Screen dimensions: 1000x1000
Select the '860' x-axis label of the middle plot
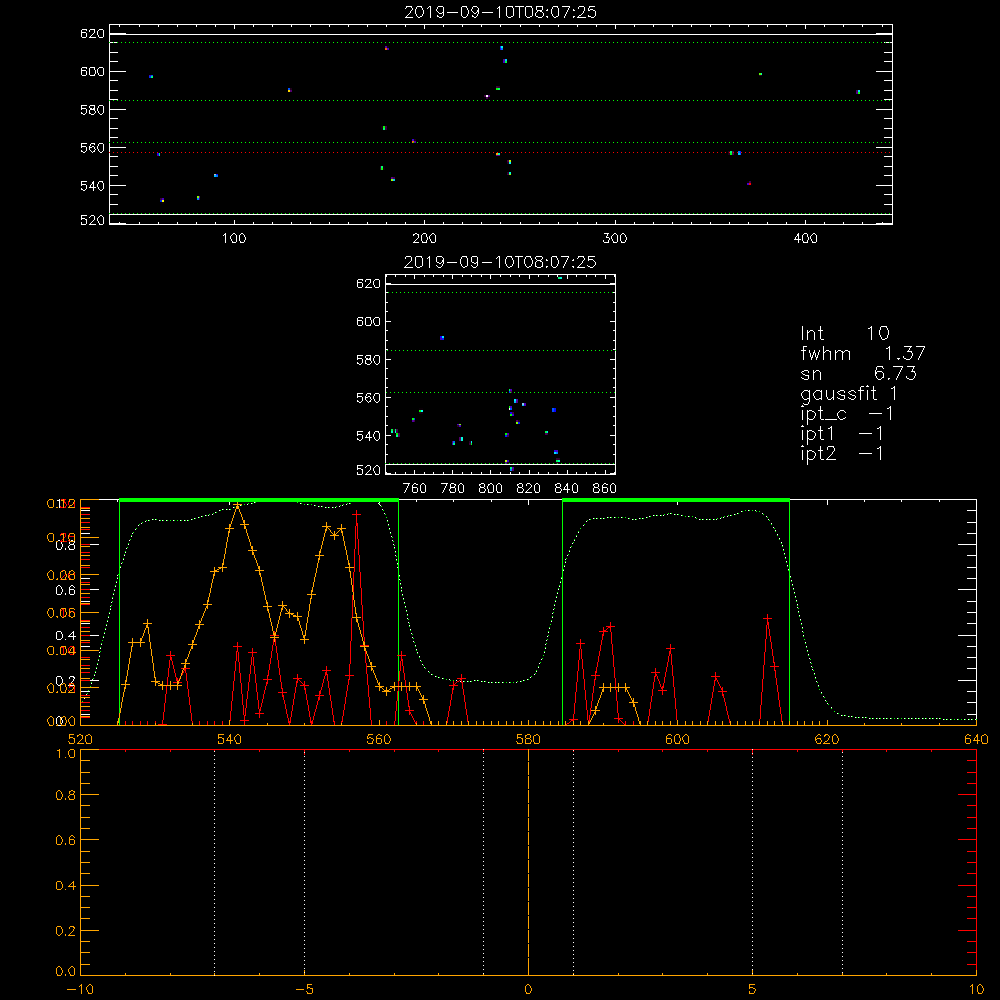pos(605,489)
